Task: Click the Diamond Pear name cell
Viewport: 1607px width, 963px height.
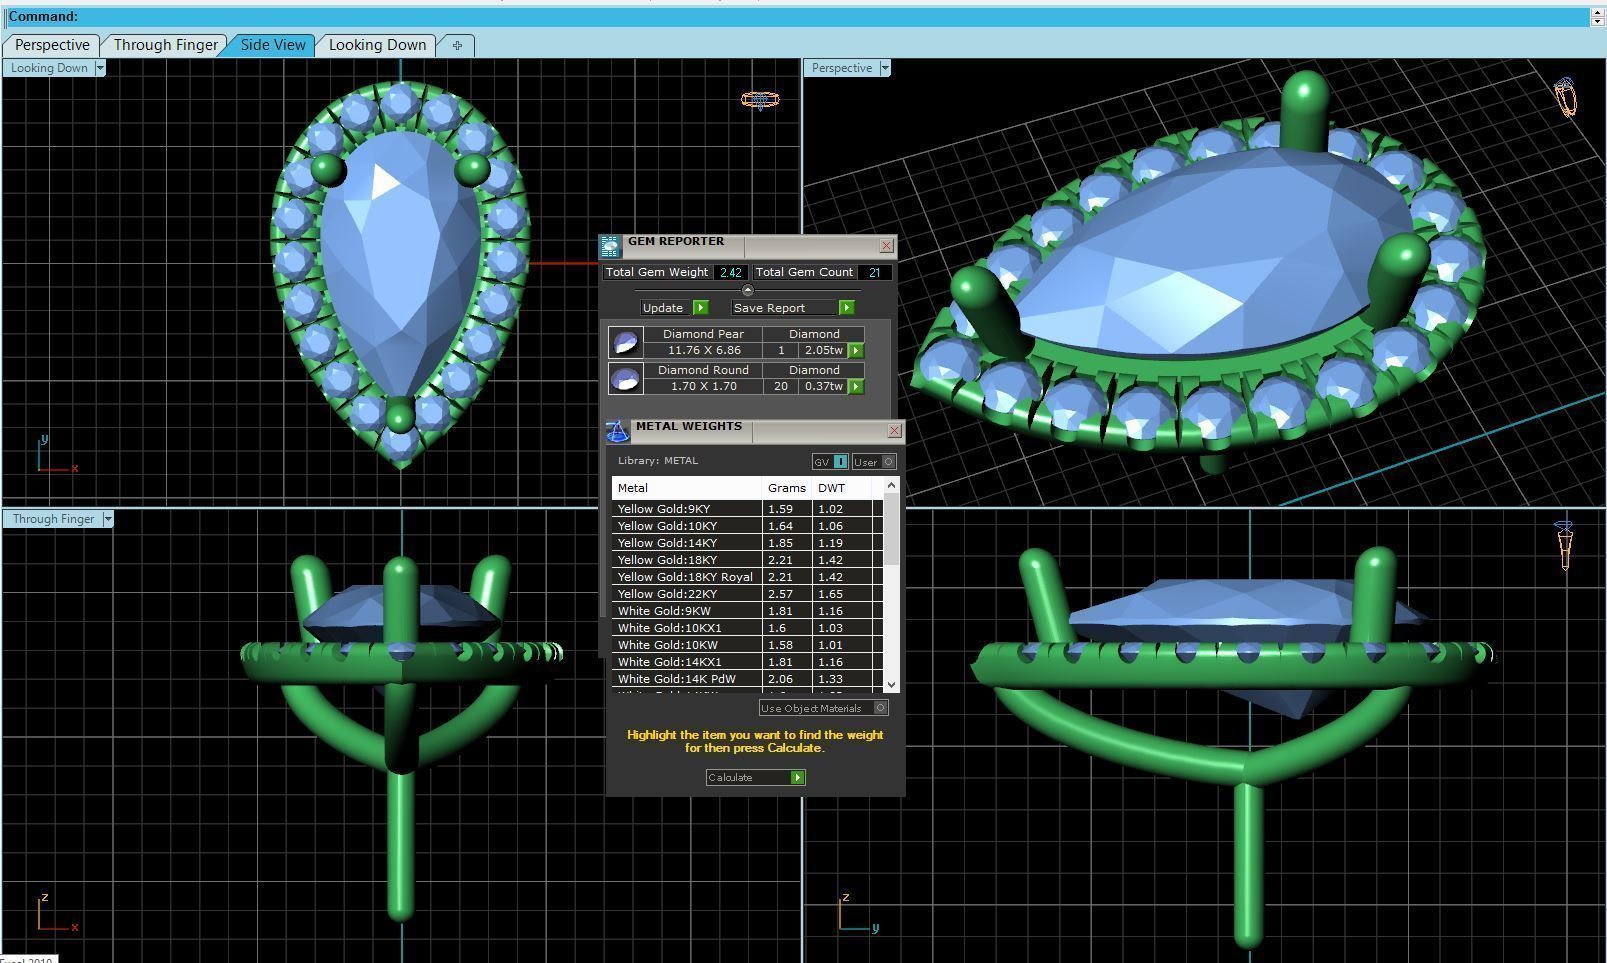Action: [x=704, y=334]
